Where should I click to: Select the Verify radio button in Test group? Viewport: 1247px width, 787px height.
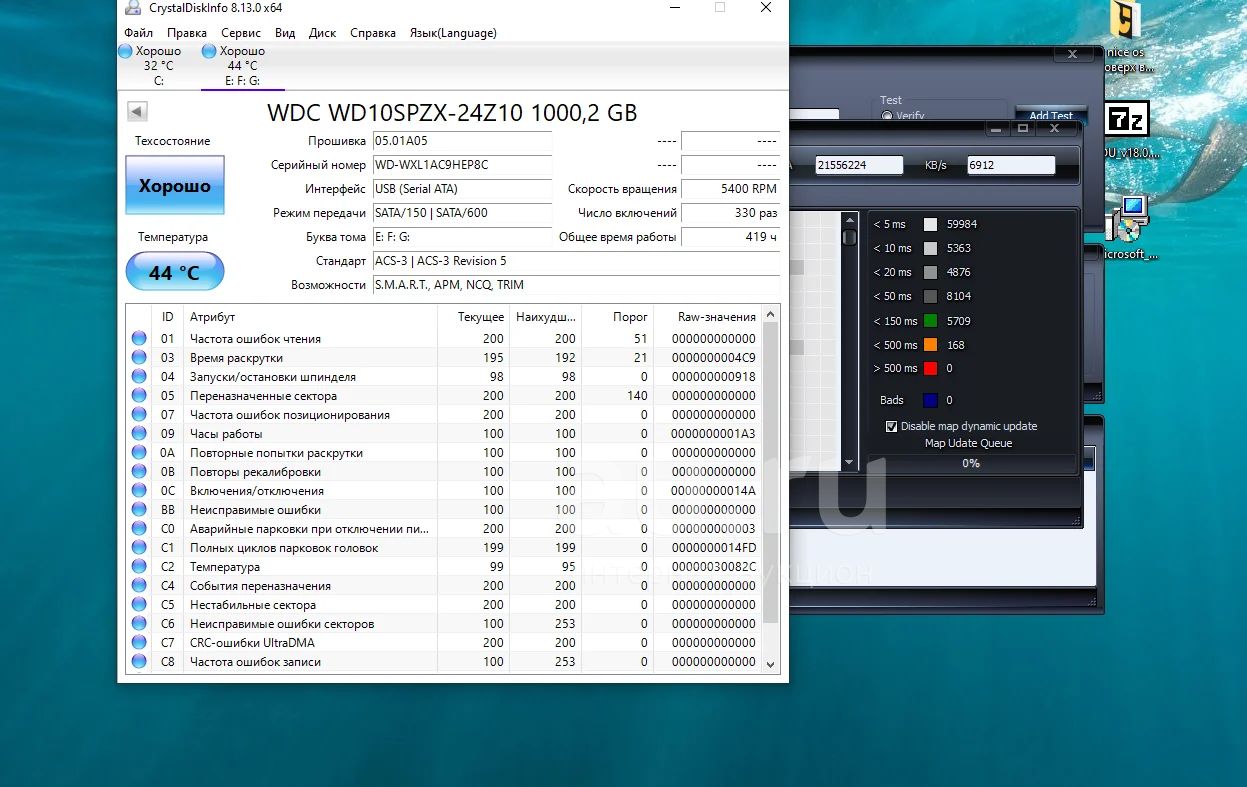(886, 116)
